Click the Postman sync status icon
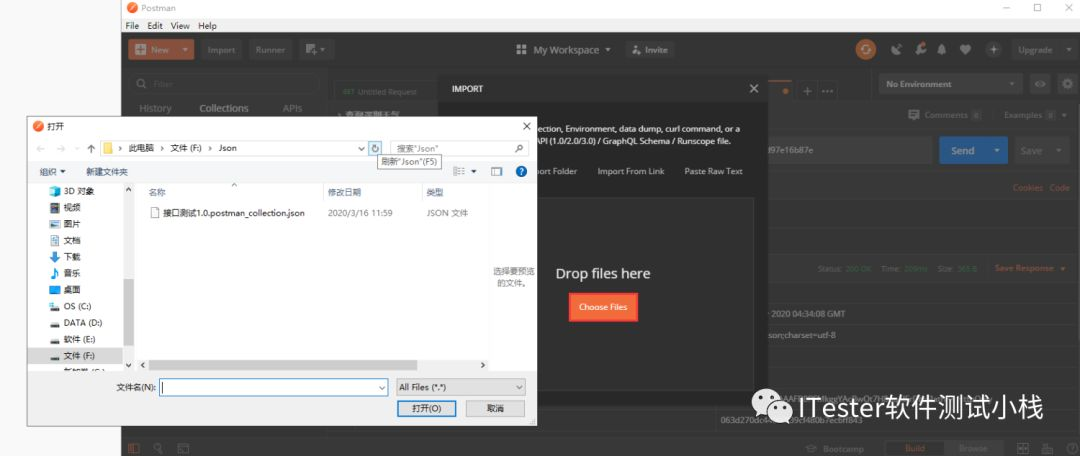 tap(866, 50)
